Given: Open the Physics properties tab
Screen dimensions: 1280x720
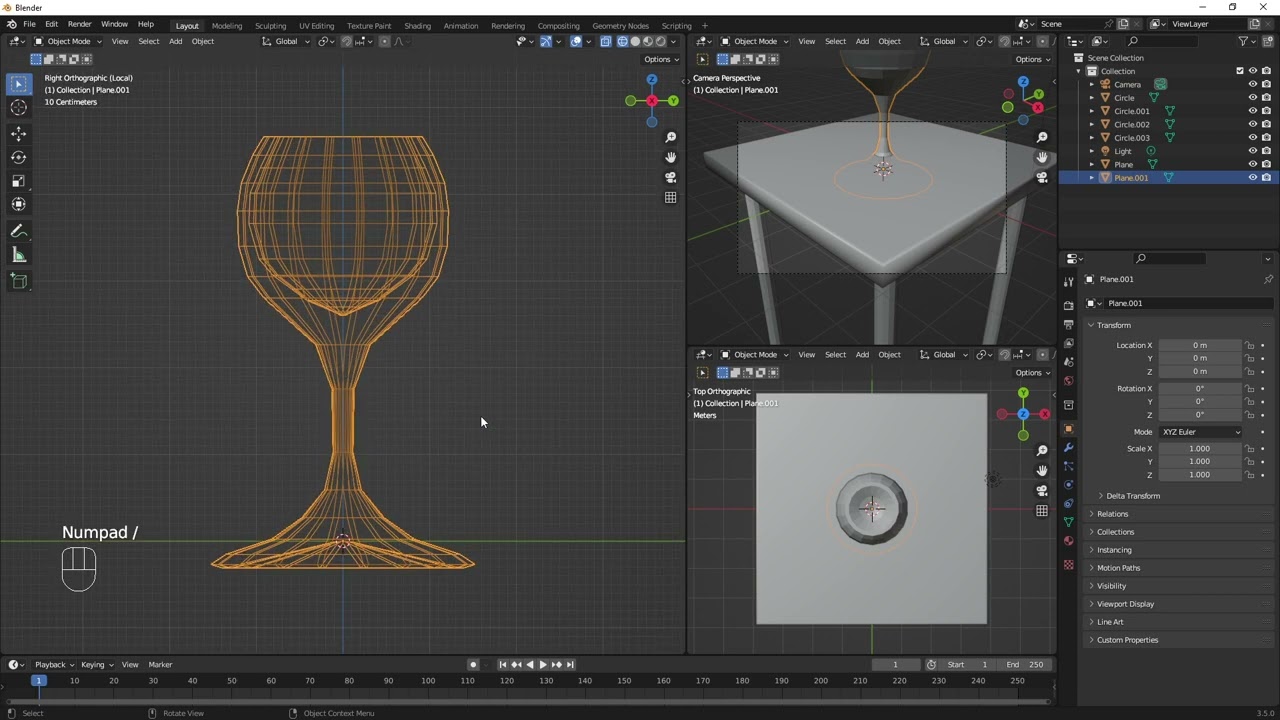Looking at the screenshot, I should coord(1069,484).
